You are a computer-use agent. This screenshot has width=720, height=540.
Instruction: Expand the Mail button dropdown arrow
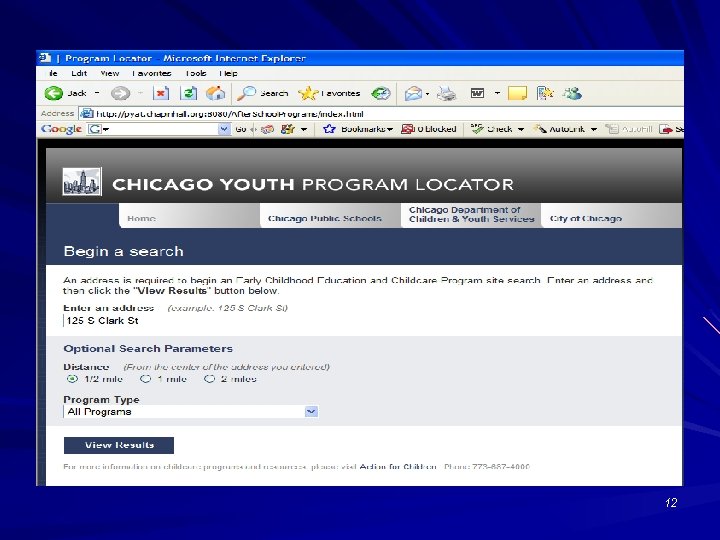pyautogui.click(x=428, y=94)
